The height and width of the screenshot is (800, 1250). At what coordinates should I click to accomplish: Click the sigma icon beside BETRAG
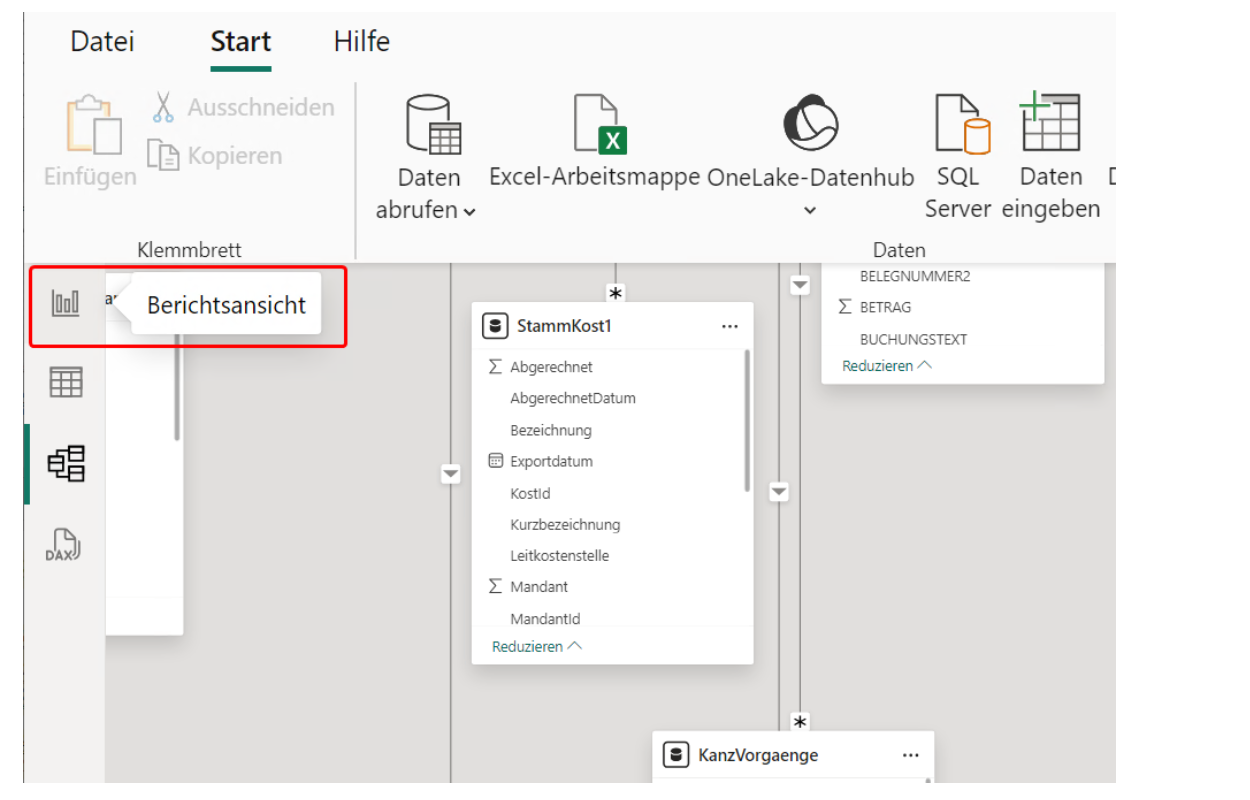(845, 307)
